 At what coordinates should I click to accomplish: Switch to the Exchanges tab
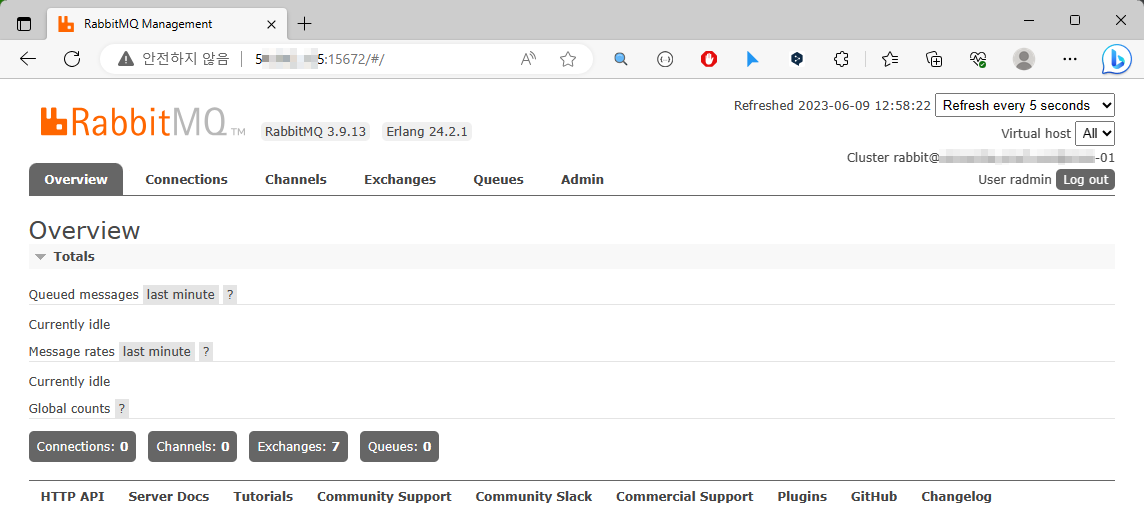click(400, 179)
